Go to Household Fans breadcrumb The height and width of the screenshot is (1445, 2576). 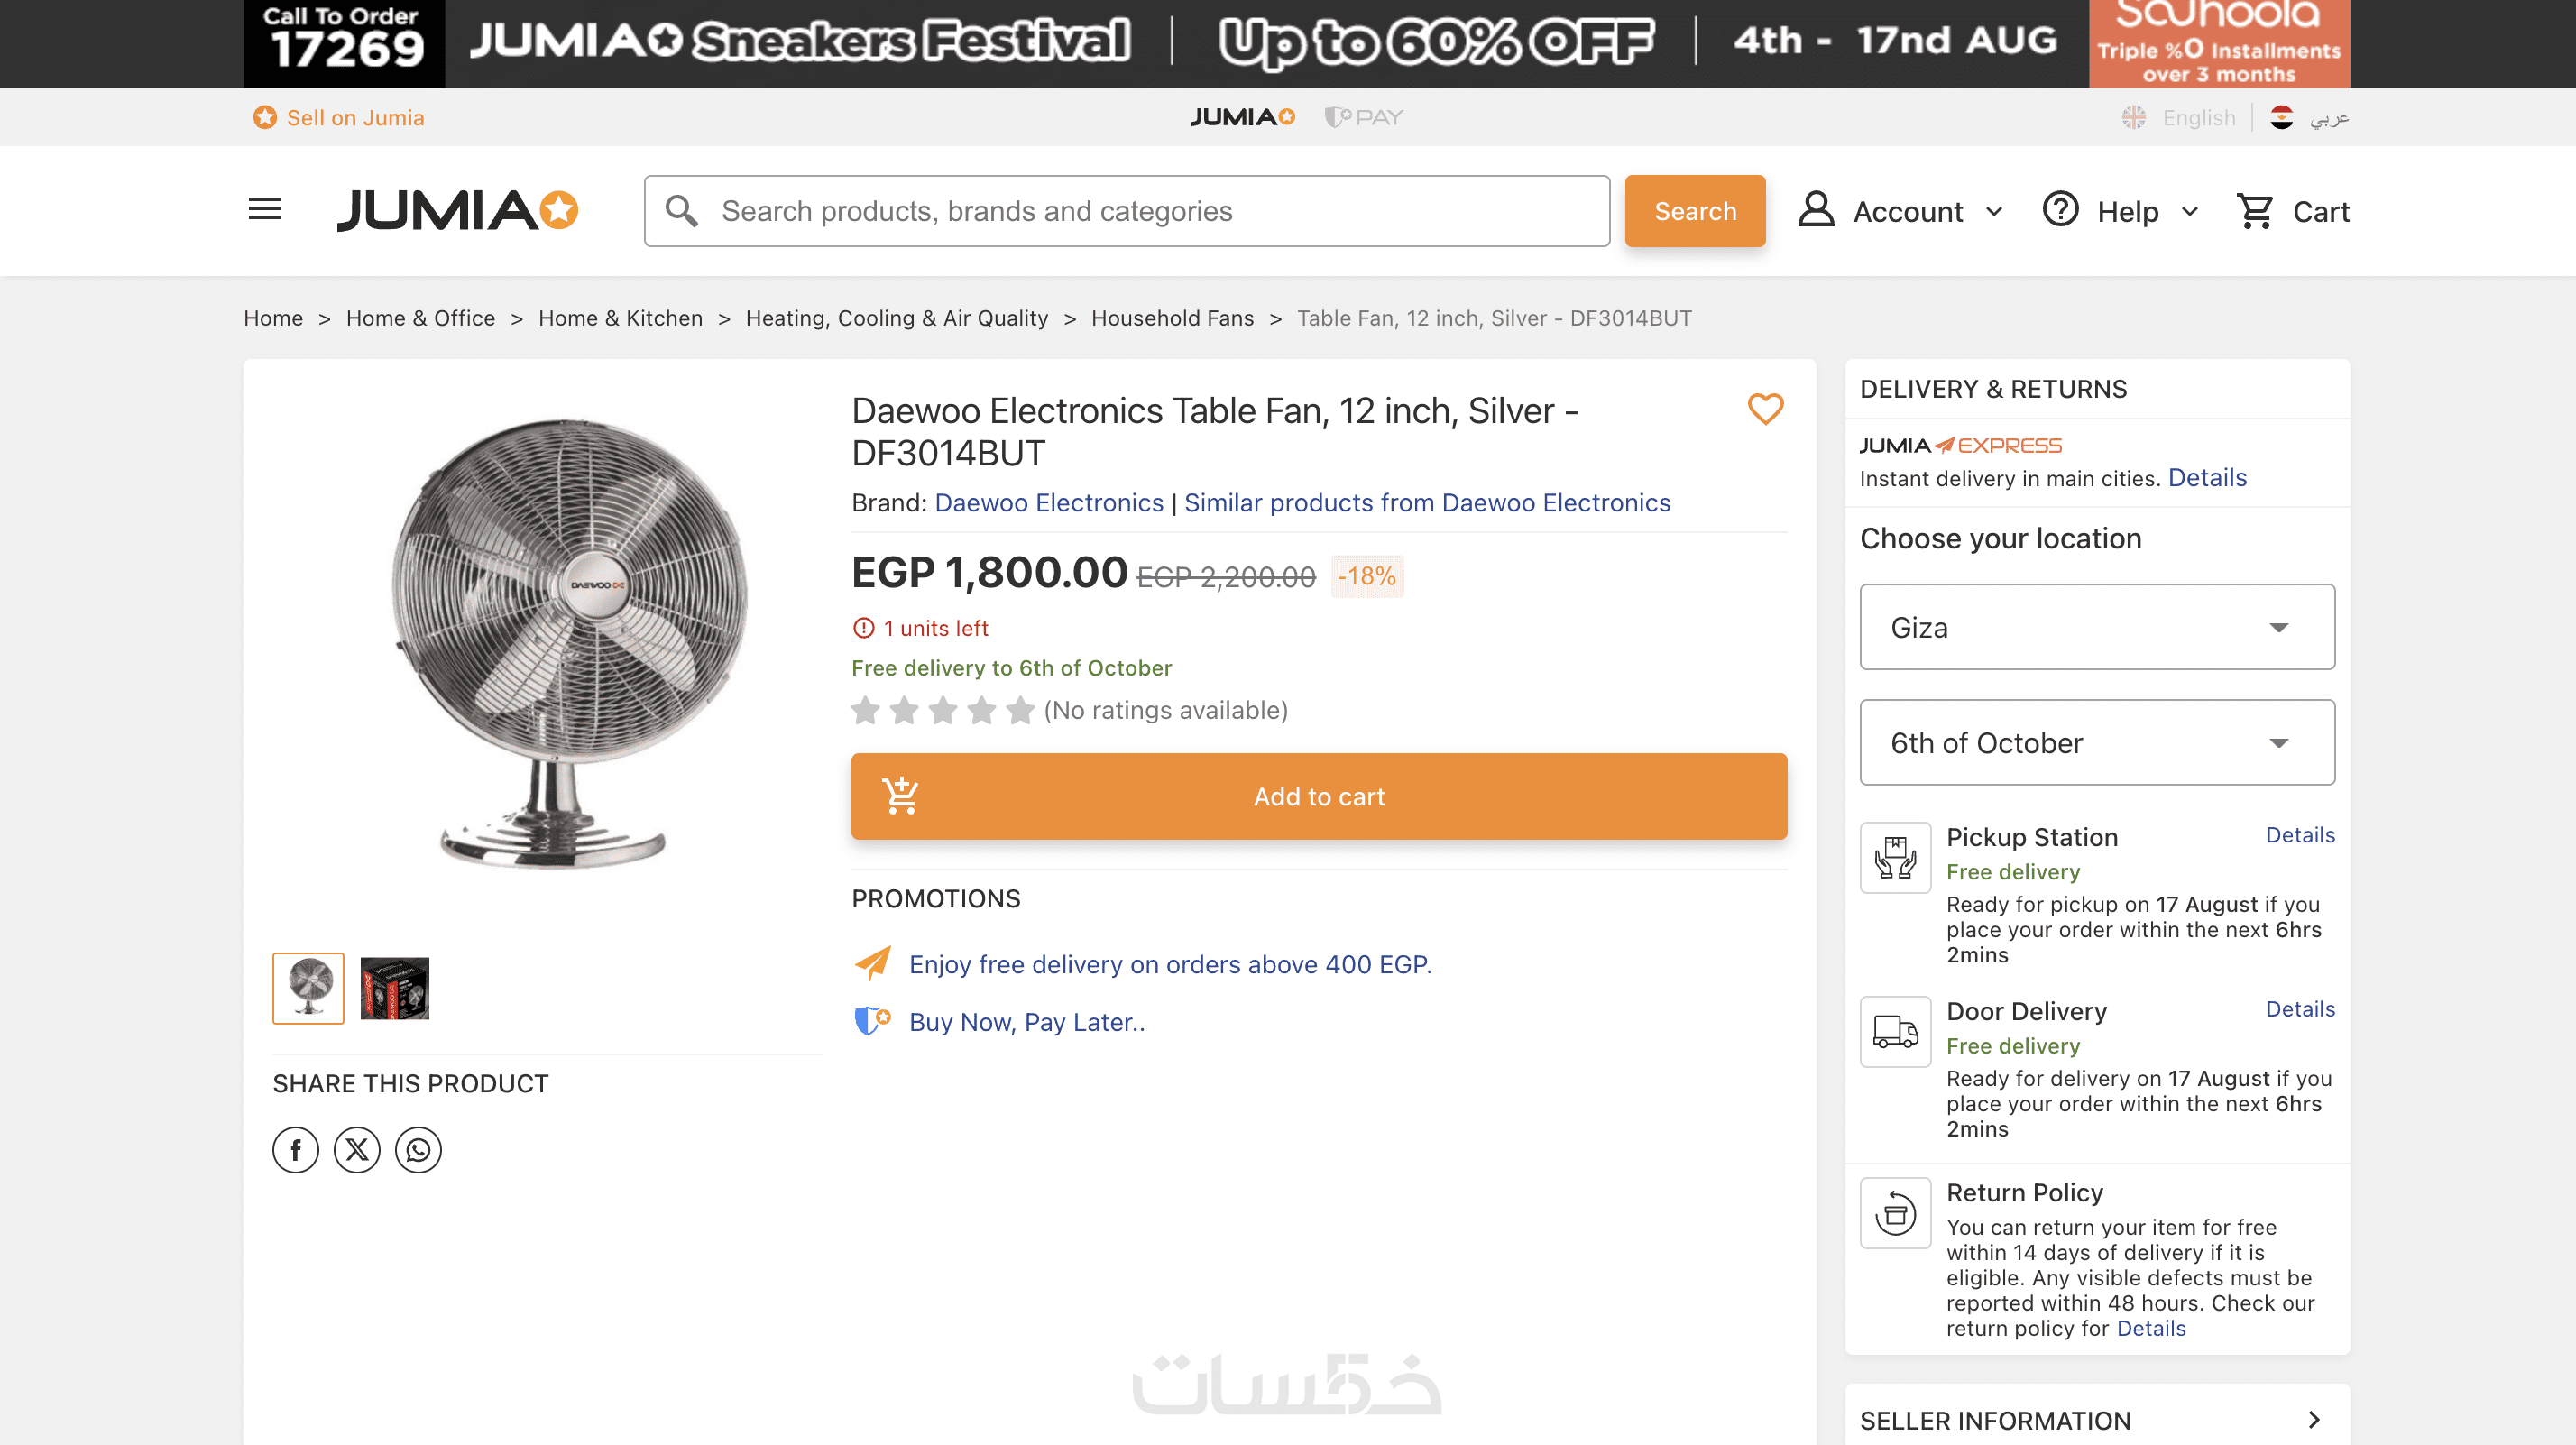click(1172, 318)
